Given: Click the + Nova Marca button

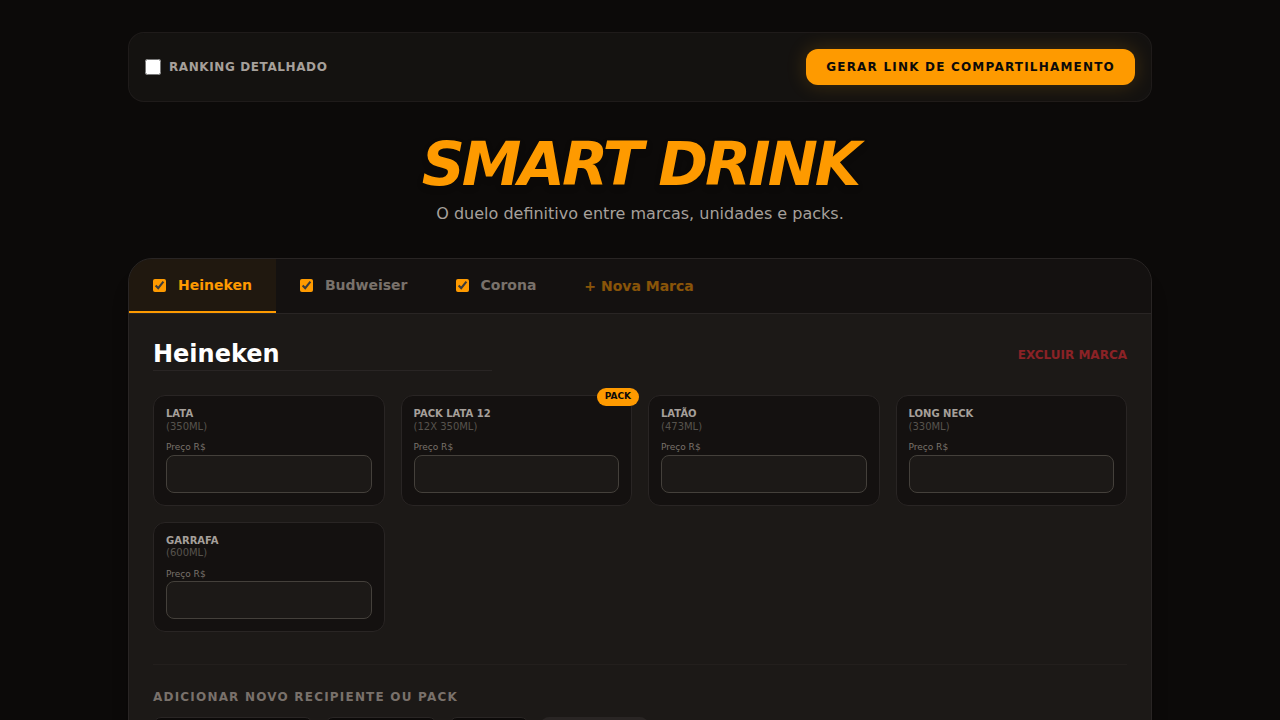Looking at the screenshot, I should [x=639, y=286].
